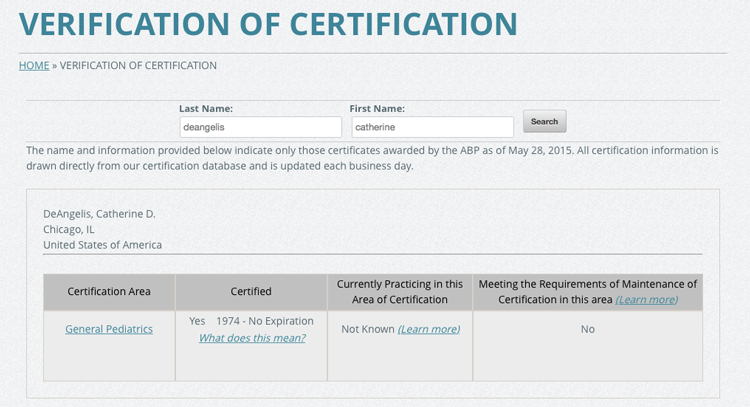Image resolution: width=750 pixels, height=407 pixels.
Task: Click the Currently Practicing column header
Action: click(400, 292)
